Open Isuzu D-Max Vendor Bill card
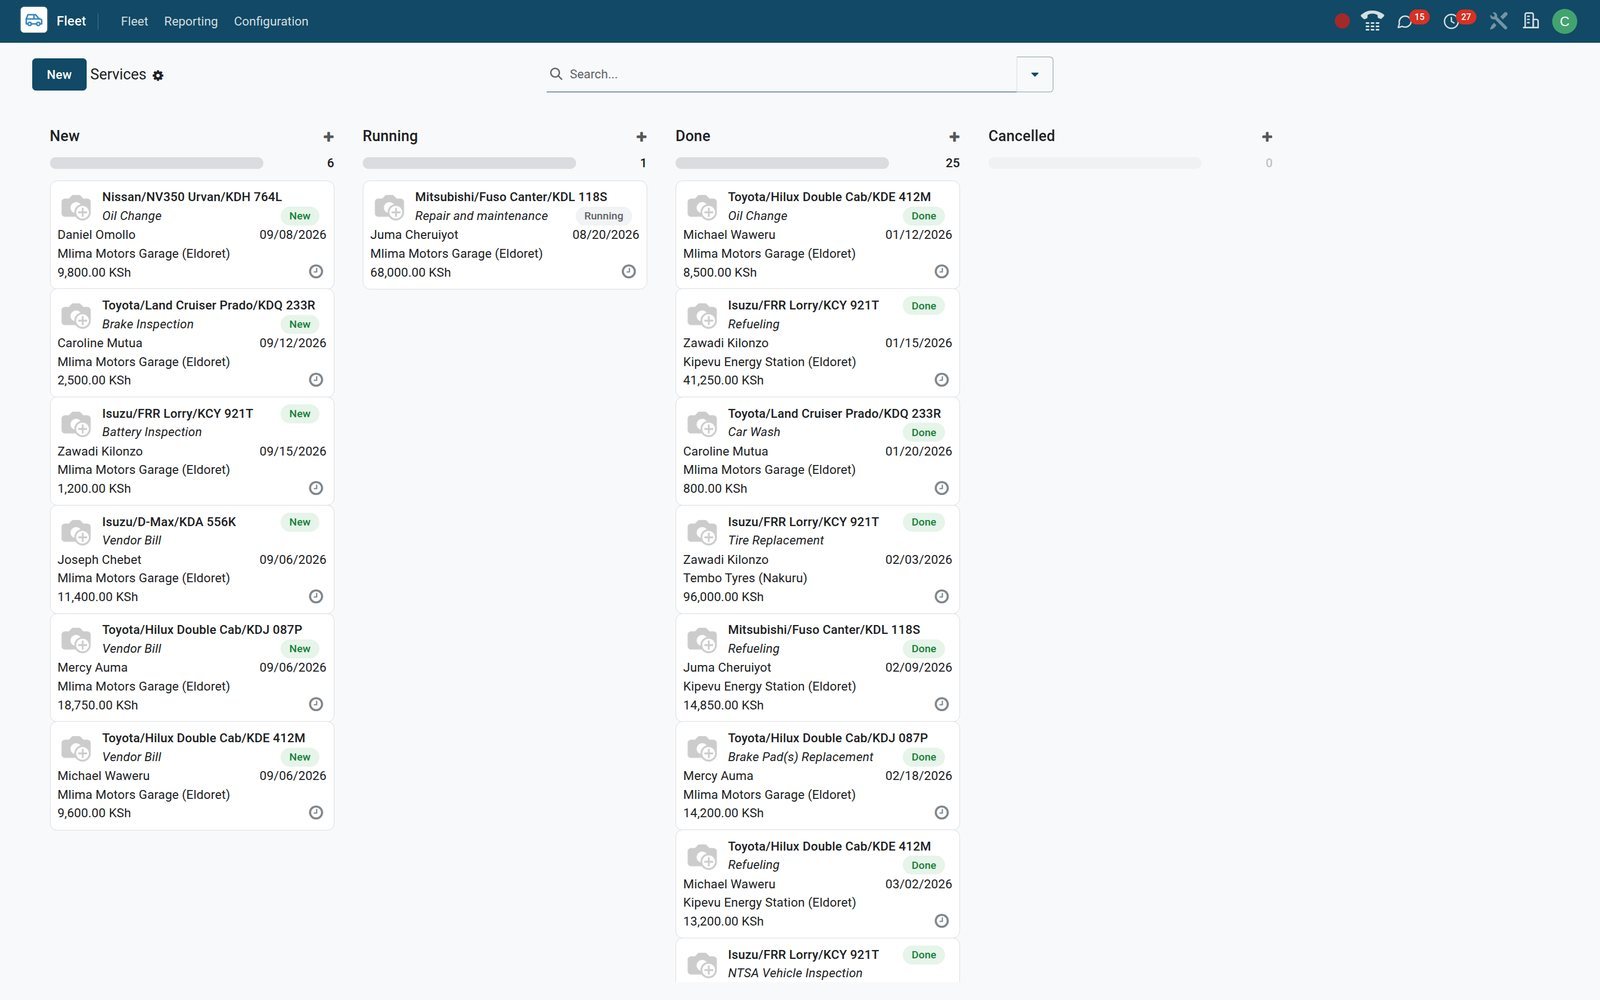 pos(192,560)
